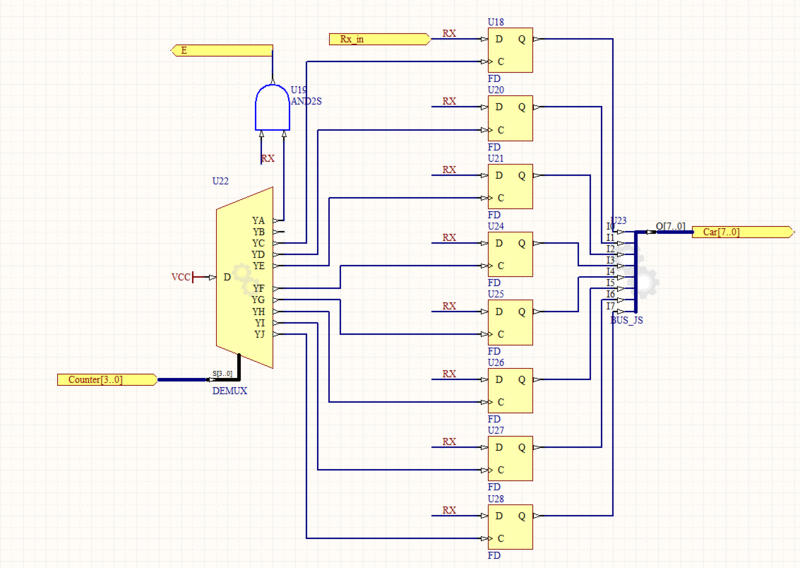800x568 pixels.
Task: Click the U21 flip-flop symbol
Action: click(x=509, y=186)
